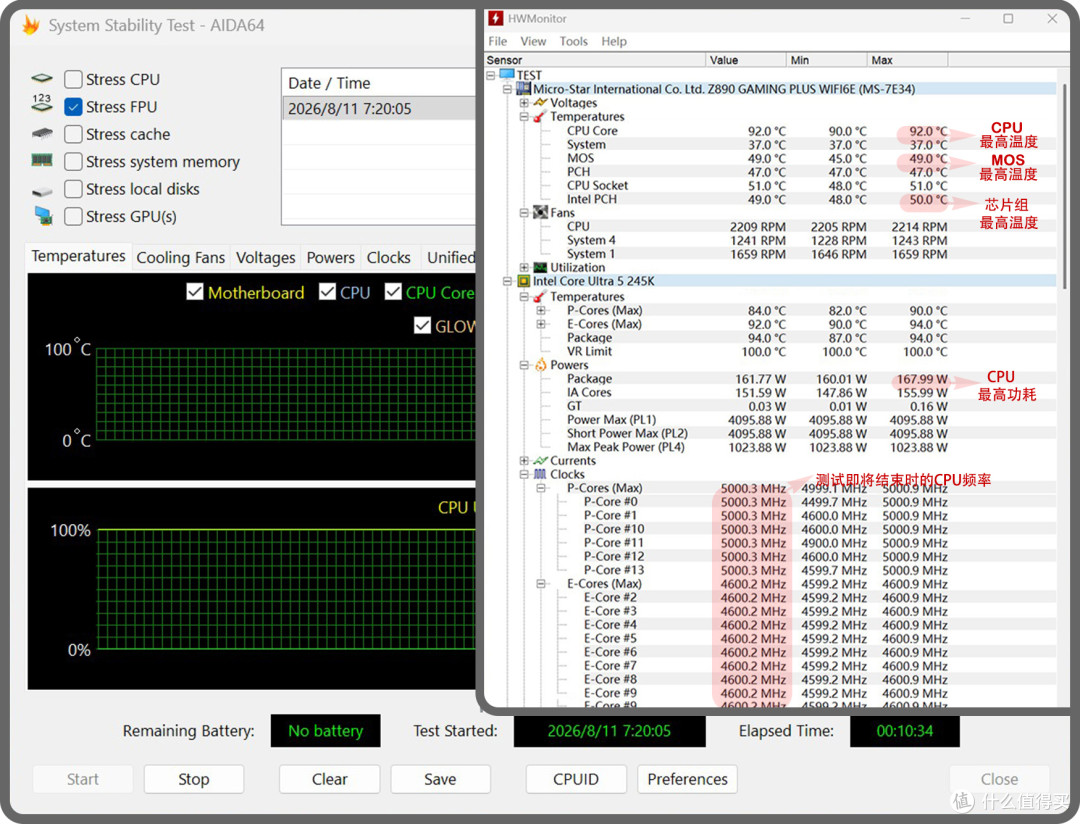This screenshot has height=824, width=1080.
Task: Click the thermometer icon of CPU Temperatures node
Action: (x=541, y=297)
